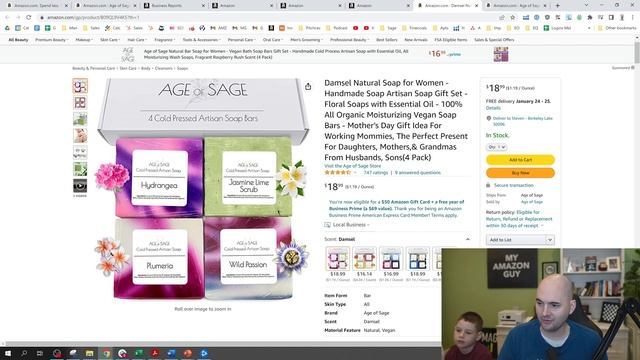Click the Chrome icon on the taskbar

pyautogui.click(x=106, y=353)
